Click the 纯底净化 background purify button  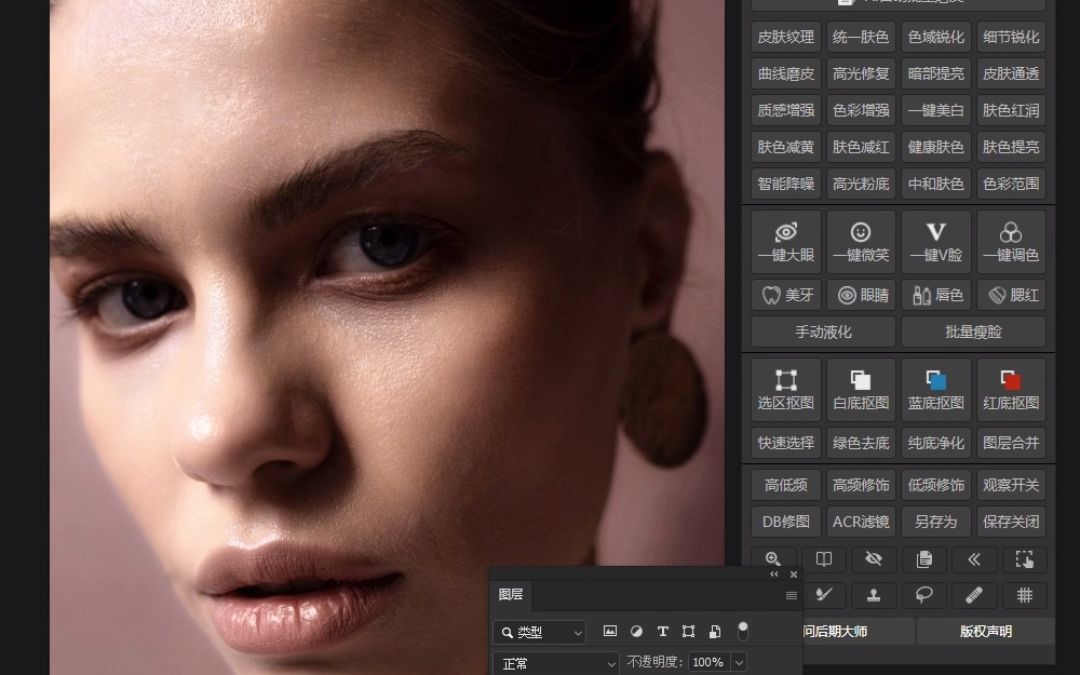click(x=936, y=443)
